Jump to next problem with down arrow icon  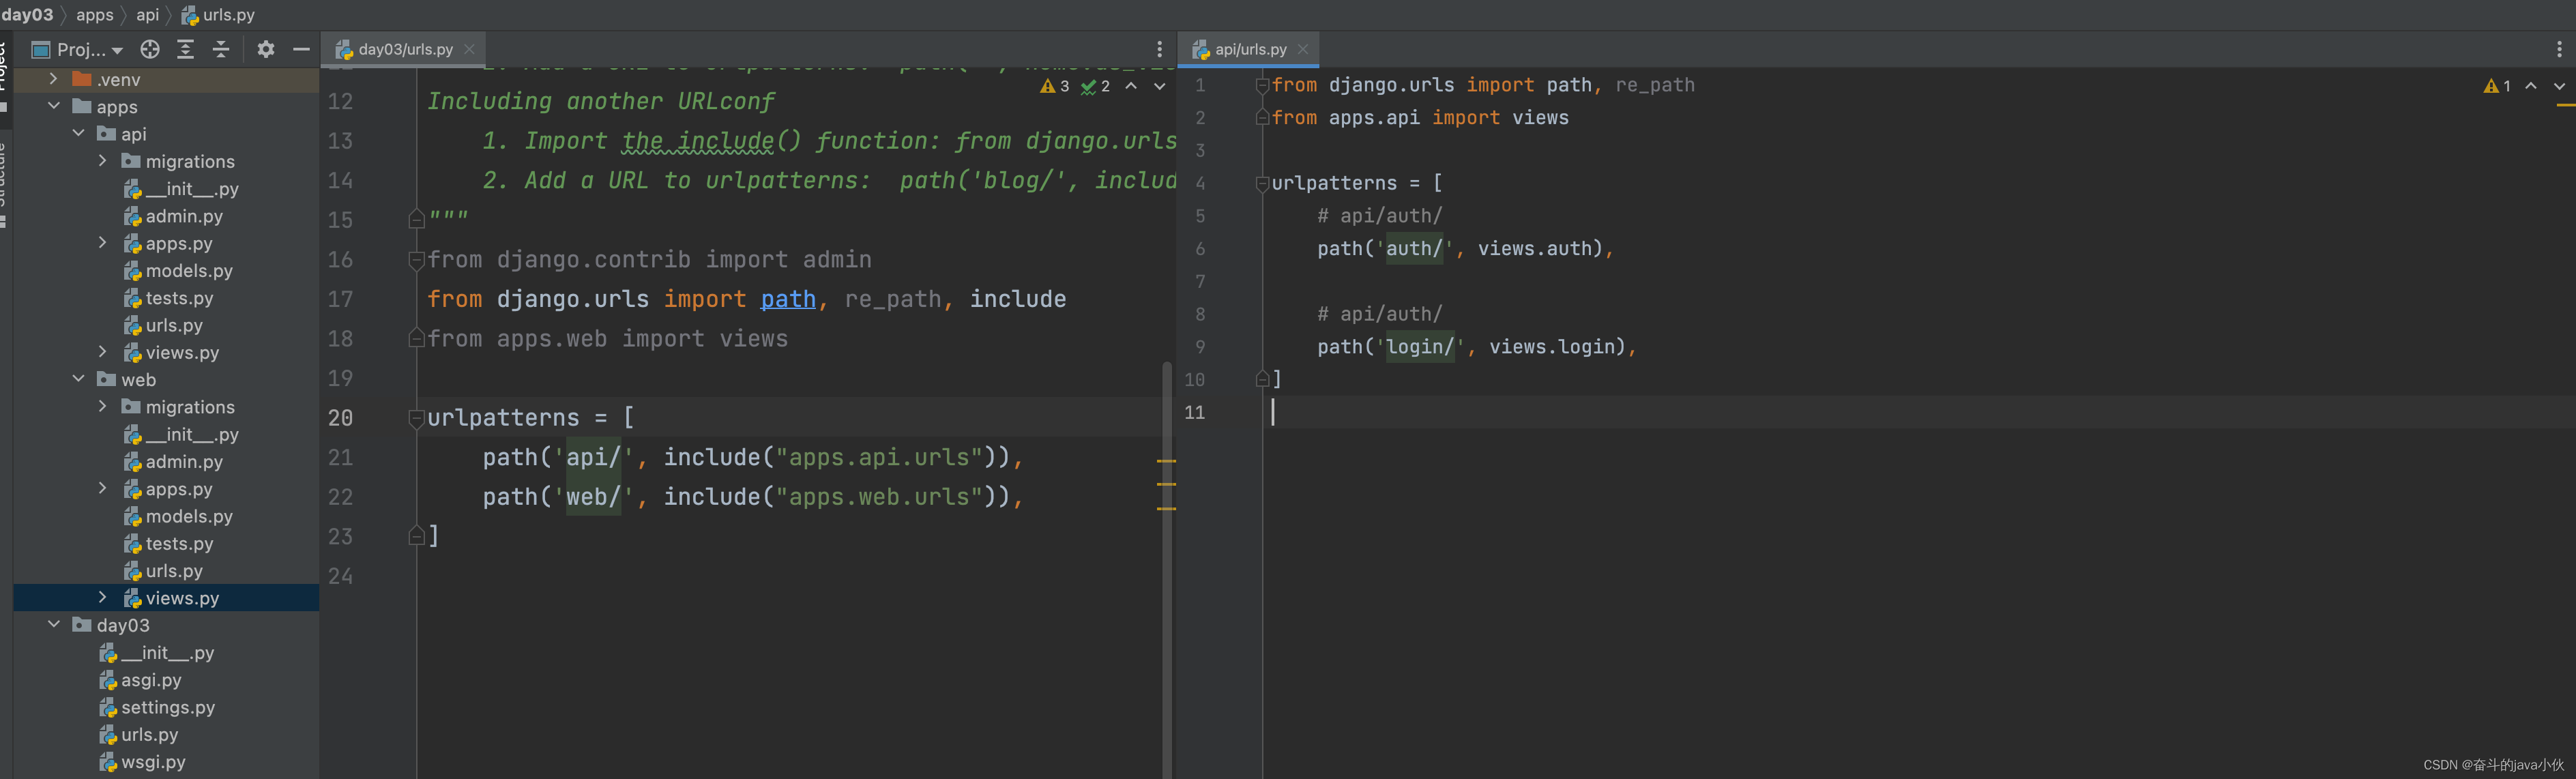(x=1161, y=87)
